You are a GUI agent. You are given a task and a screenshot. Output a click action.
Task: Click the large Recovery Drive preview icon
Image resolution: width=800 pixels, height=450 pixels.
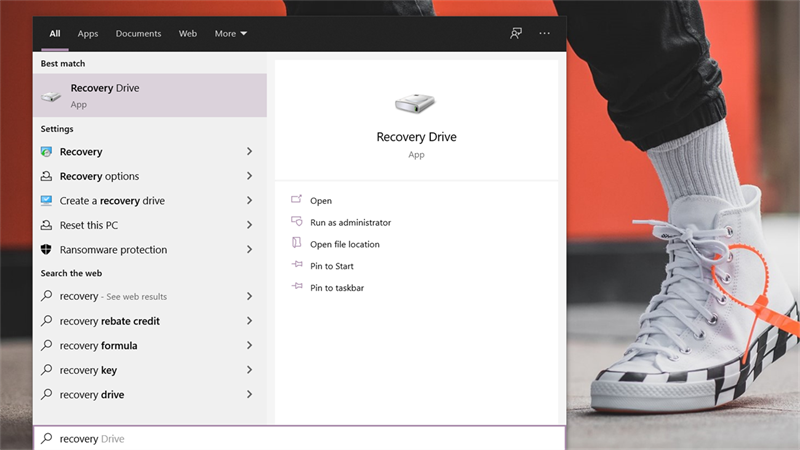[x=415, y=104]
